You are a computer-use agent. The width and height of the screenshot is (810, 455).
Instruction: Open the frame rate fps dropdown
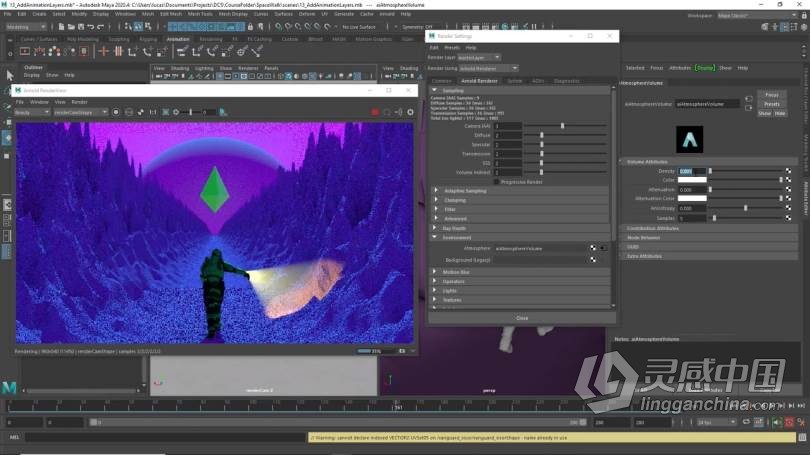[x=716, y=422]
